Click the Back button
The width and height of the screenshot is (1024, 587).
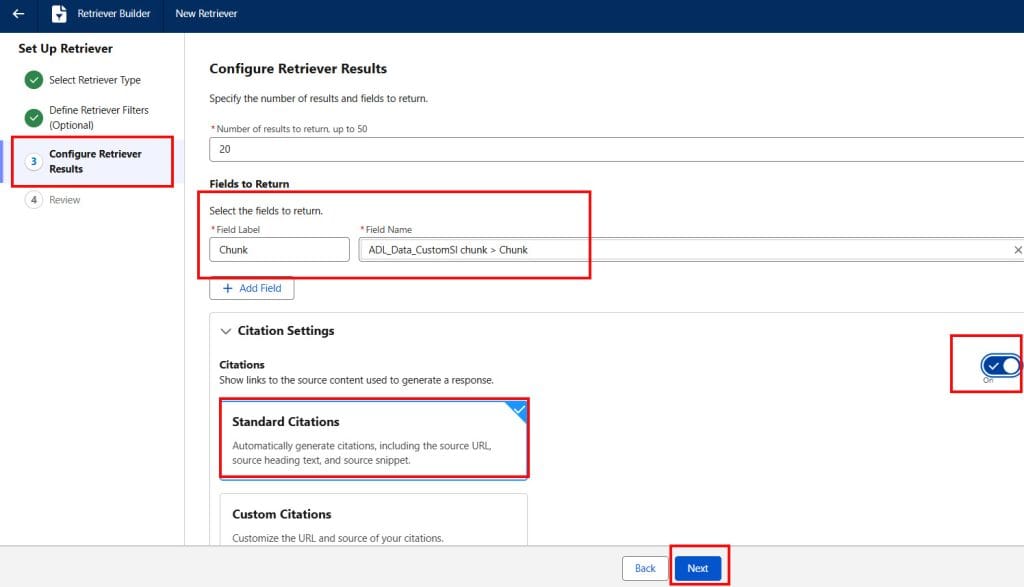[645, 568]
